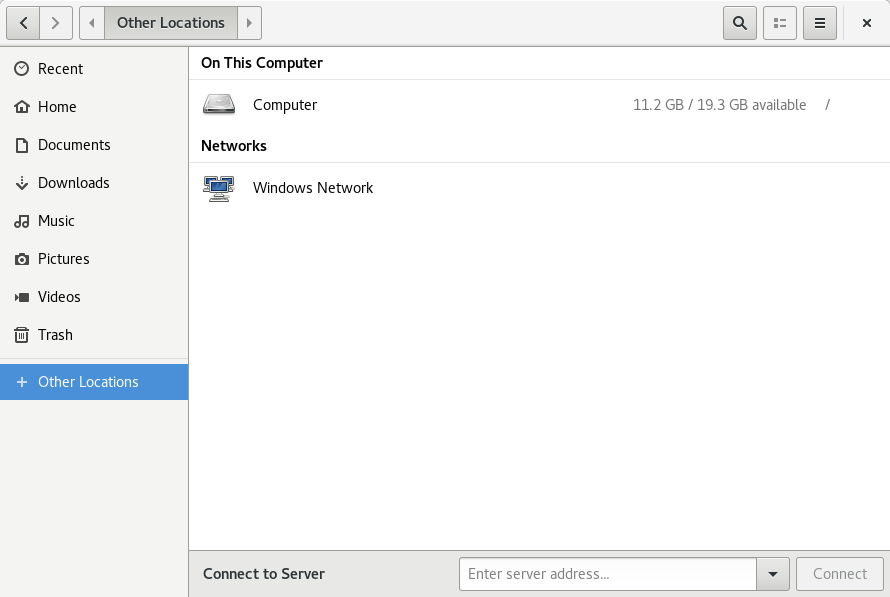Click the Connect button
890x597 pixels.
839,574
